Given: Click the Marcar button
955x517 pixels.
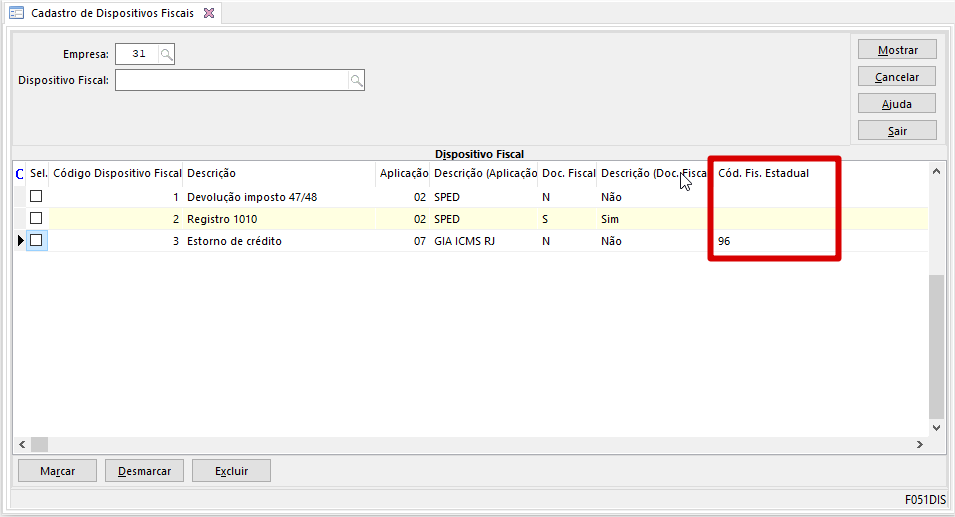Looking at the screenshot, I should pos(57,471).
